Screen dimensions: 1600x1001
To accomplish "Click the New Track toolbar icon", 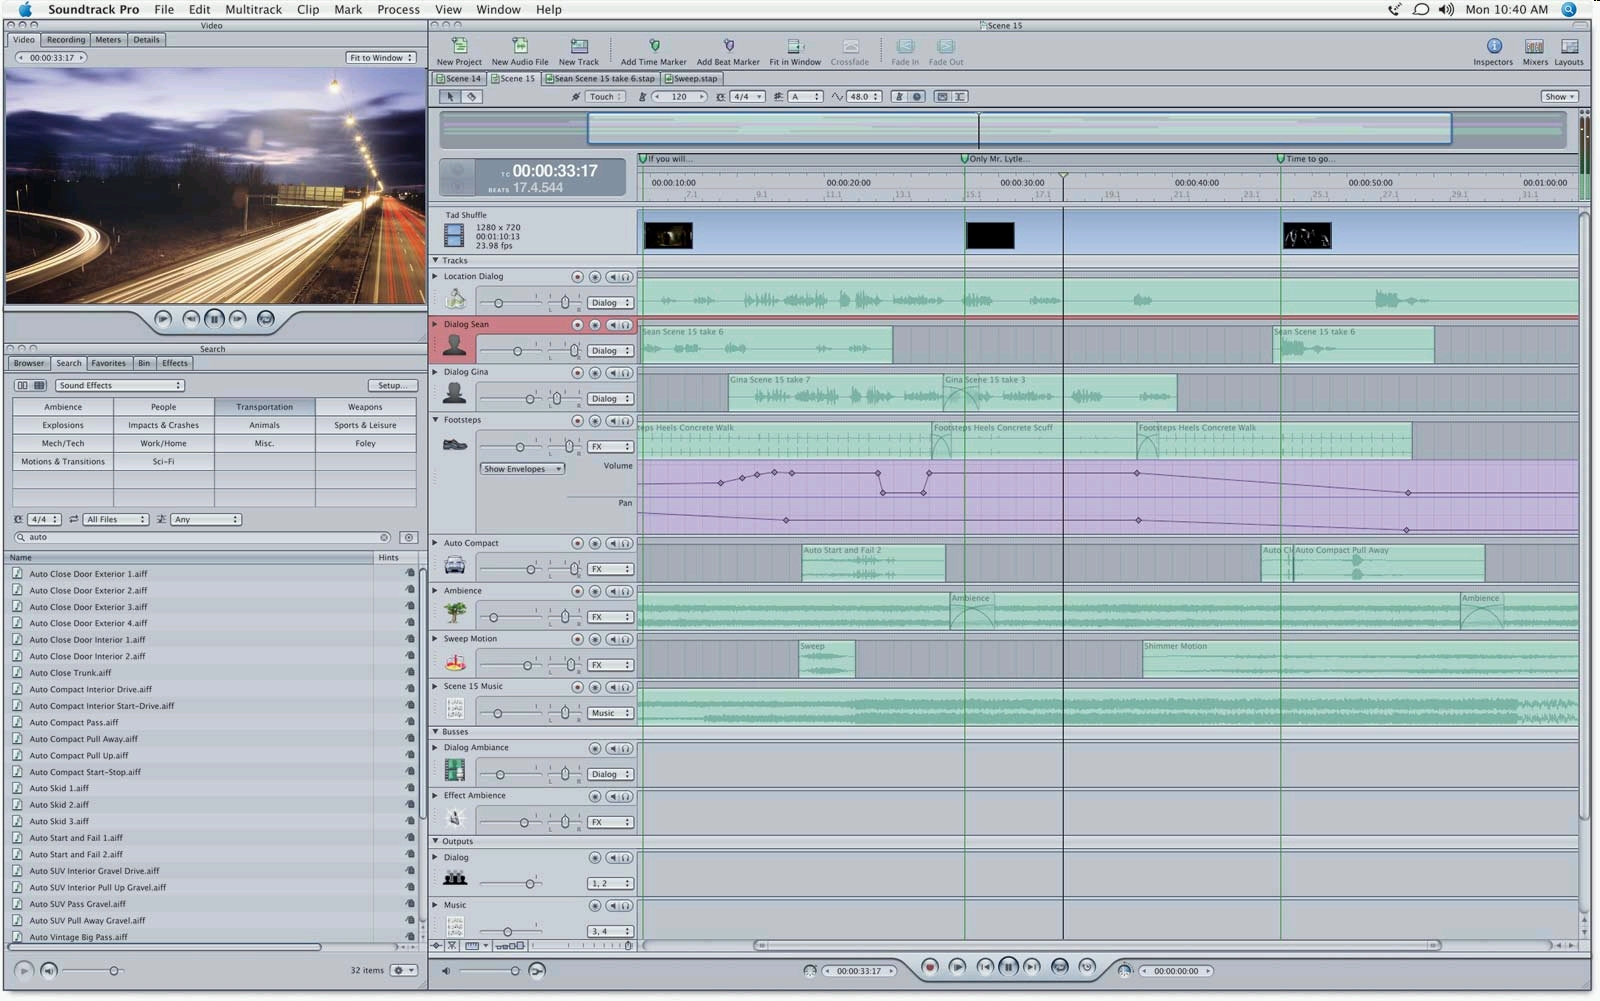I will [579, 46].
